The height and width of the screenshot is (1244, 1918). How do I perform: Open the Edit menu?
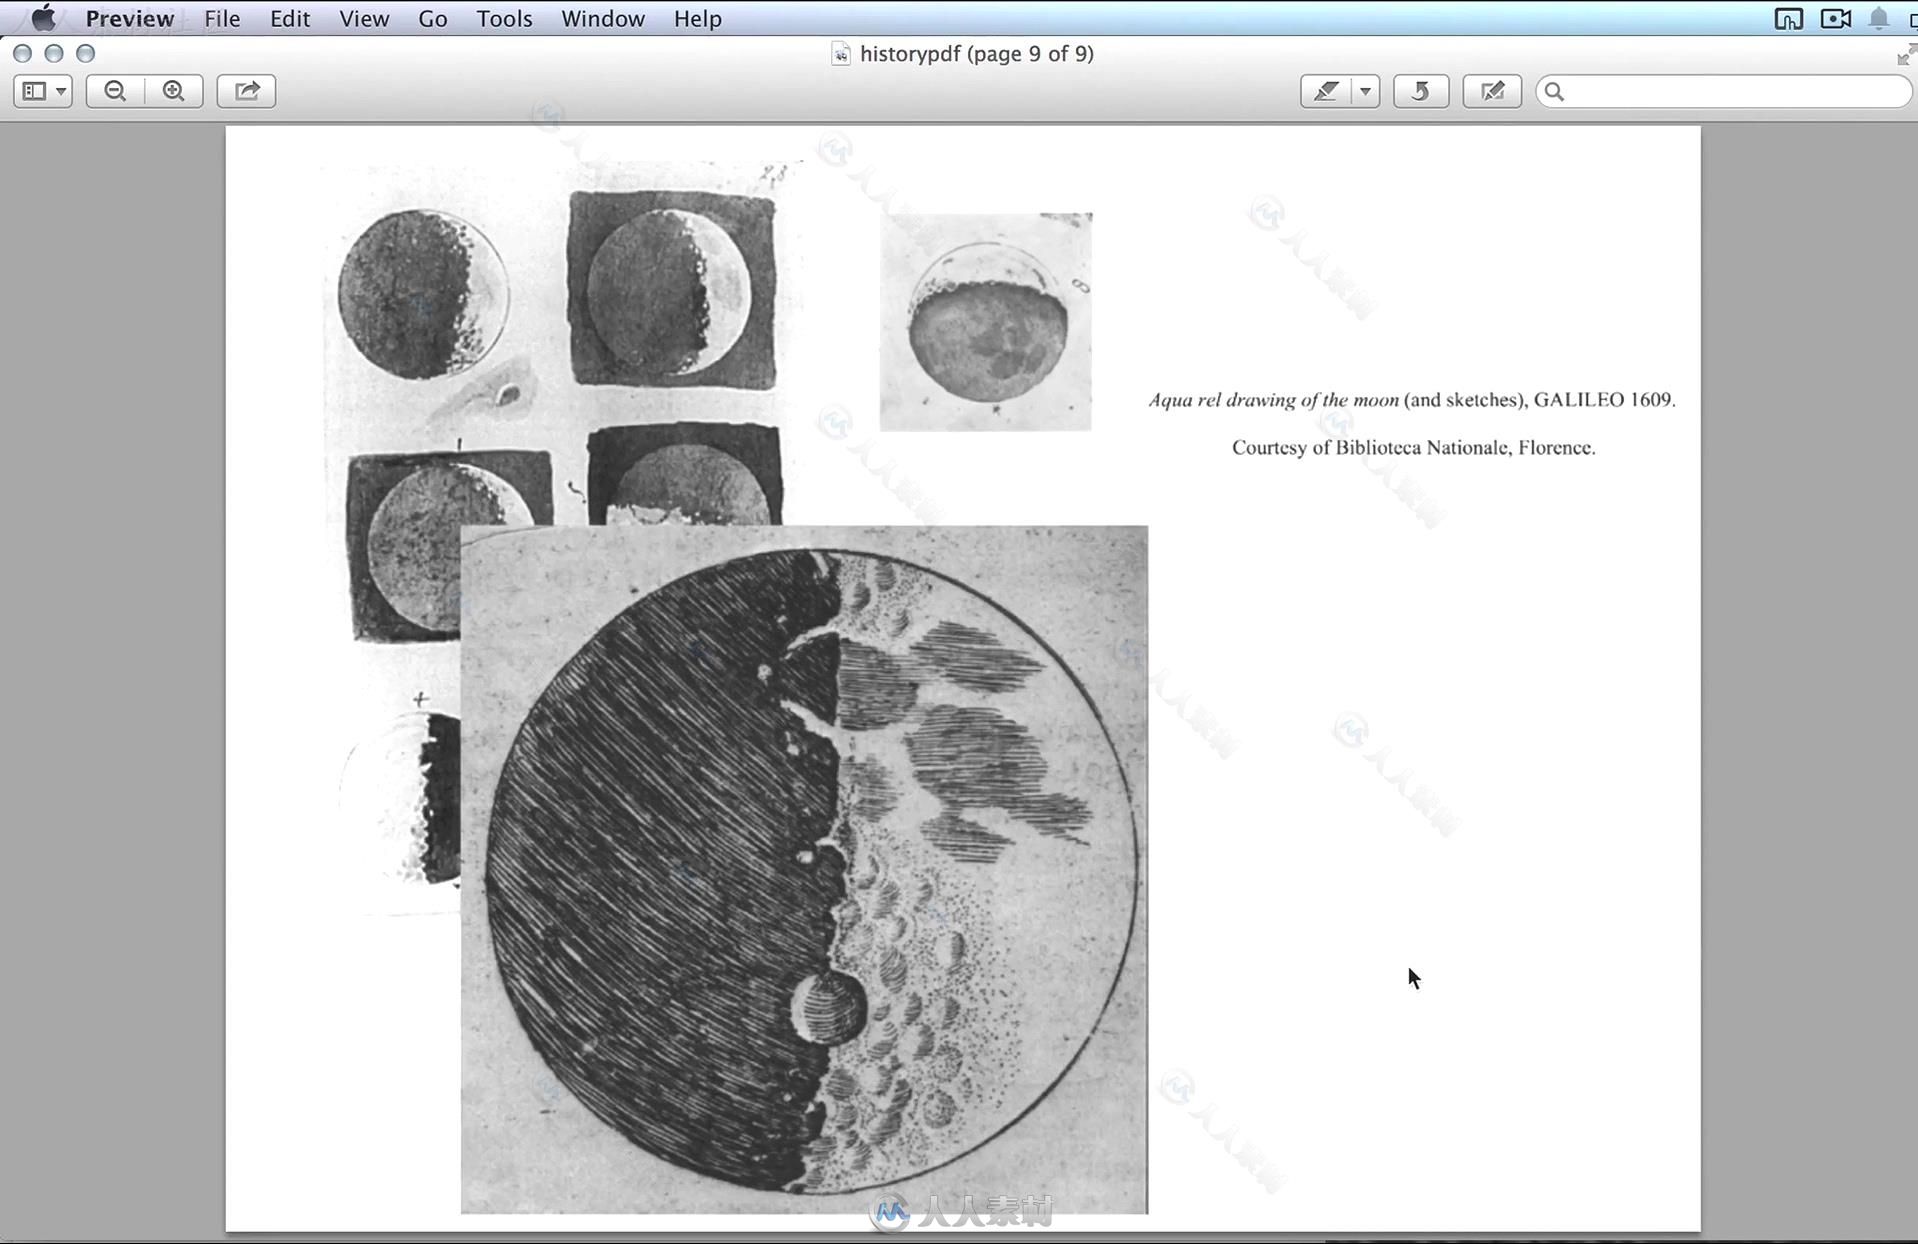point(290,18)
